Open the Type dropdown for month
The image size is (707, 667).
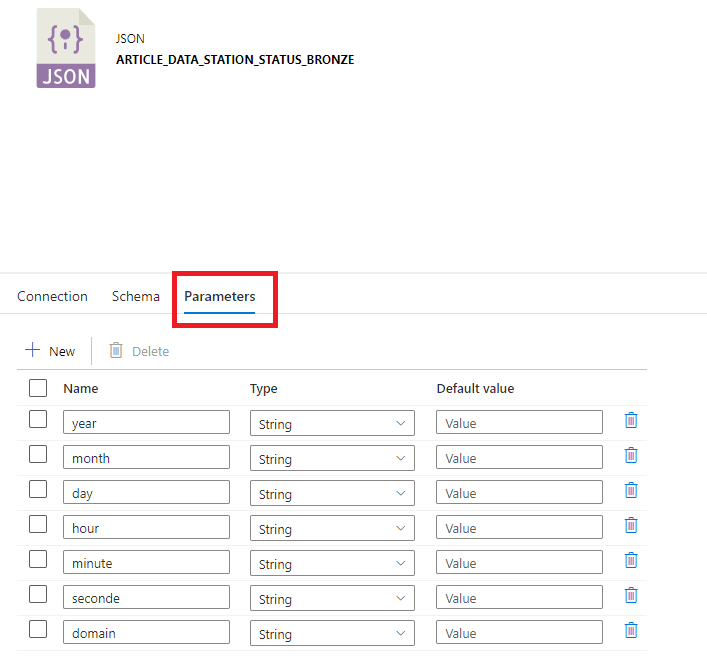(x=332, y=458)
